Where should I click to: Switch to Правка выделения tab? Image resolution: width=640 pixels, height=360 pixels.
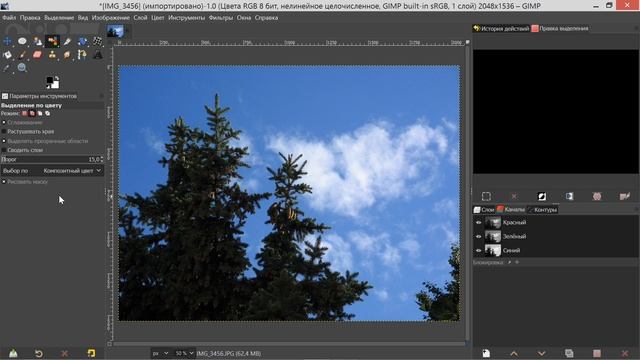[560, 28]
